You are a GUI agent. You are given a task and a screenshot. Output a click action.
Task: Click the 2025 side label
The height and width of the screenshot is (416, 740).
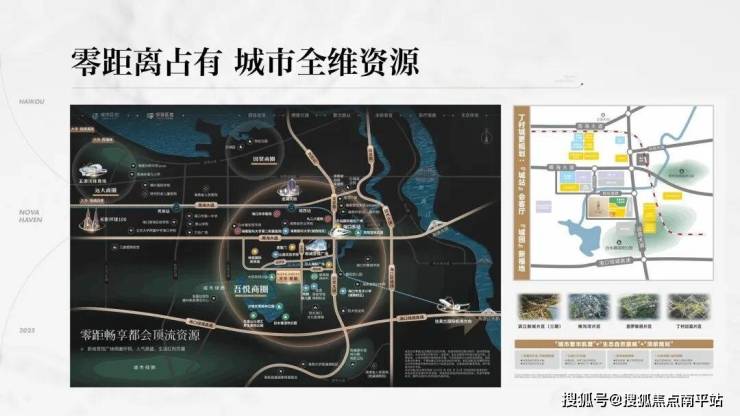27,331
